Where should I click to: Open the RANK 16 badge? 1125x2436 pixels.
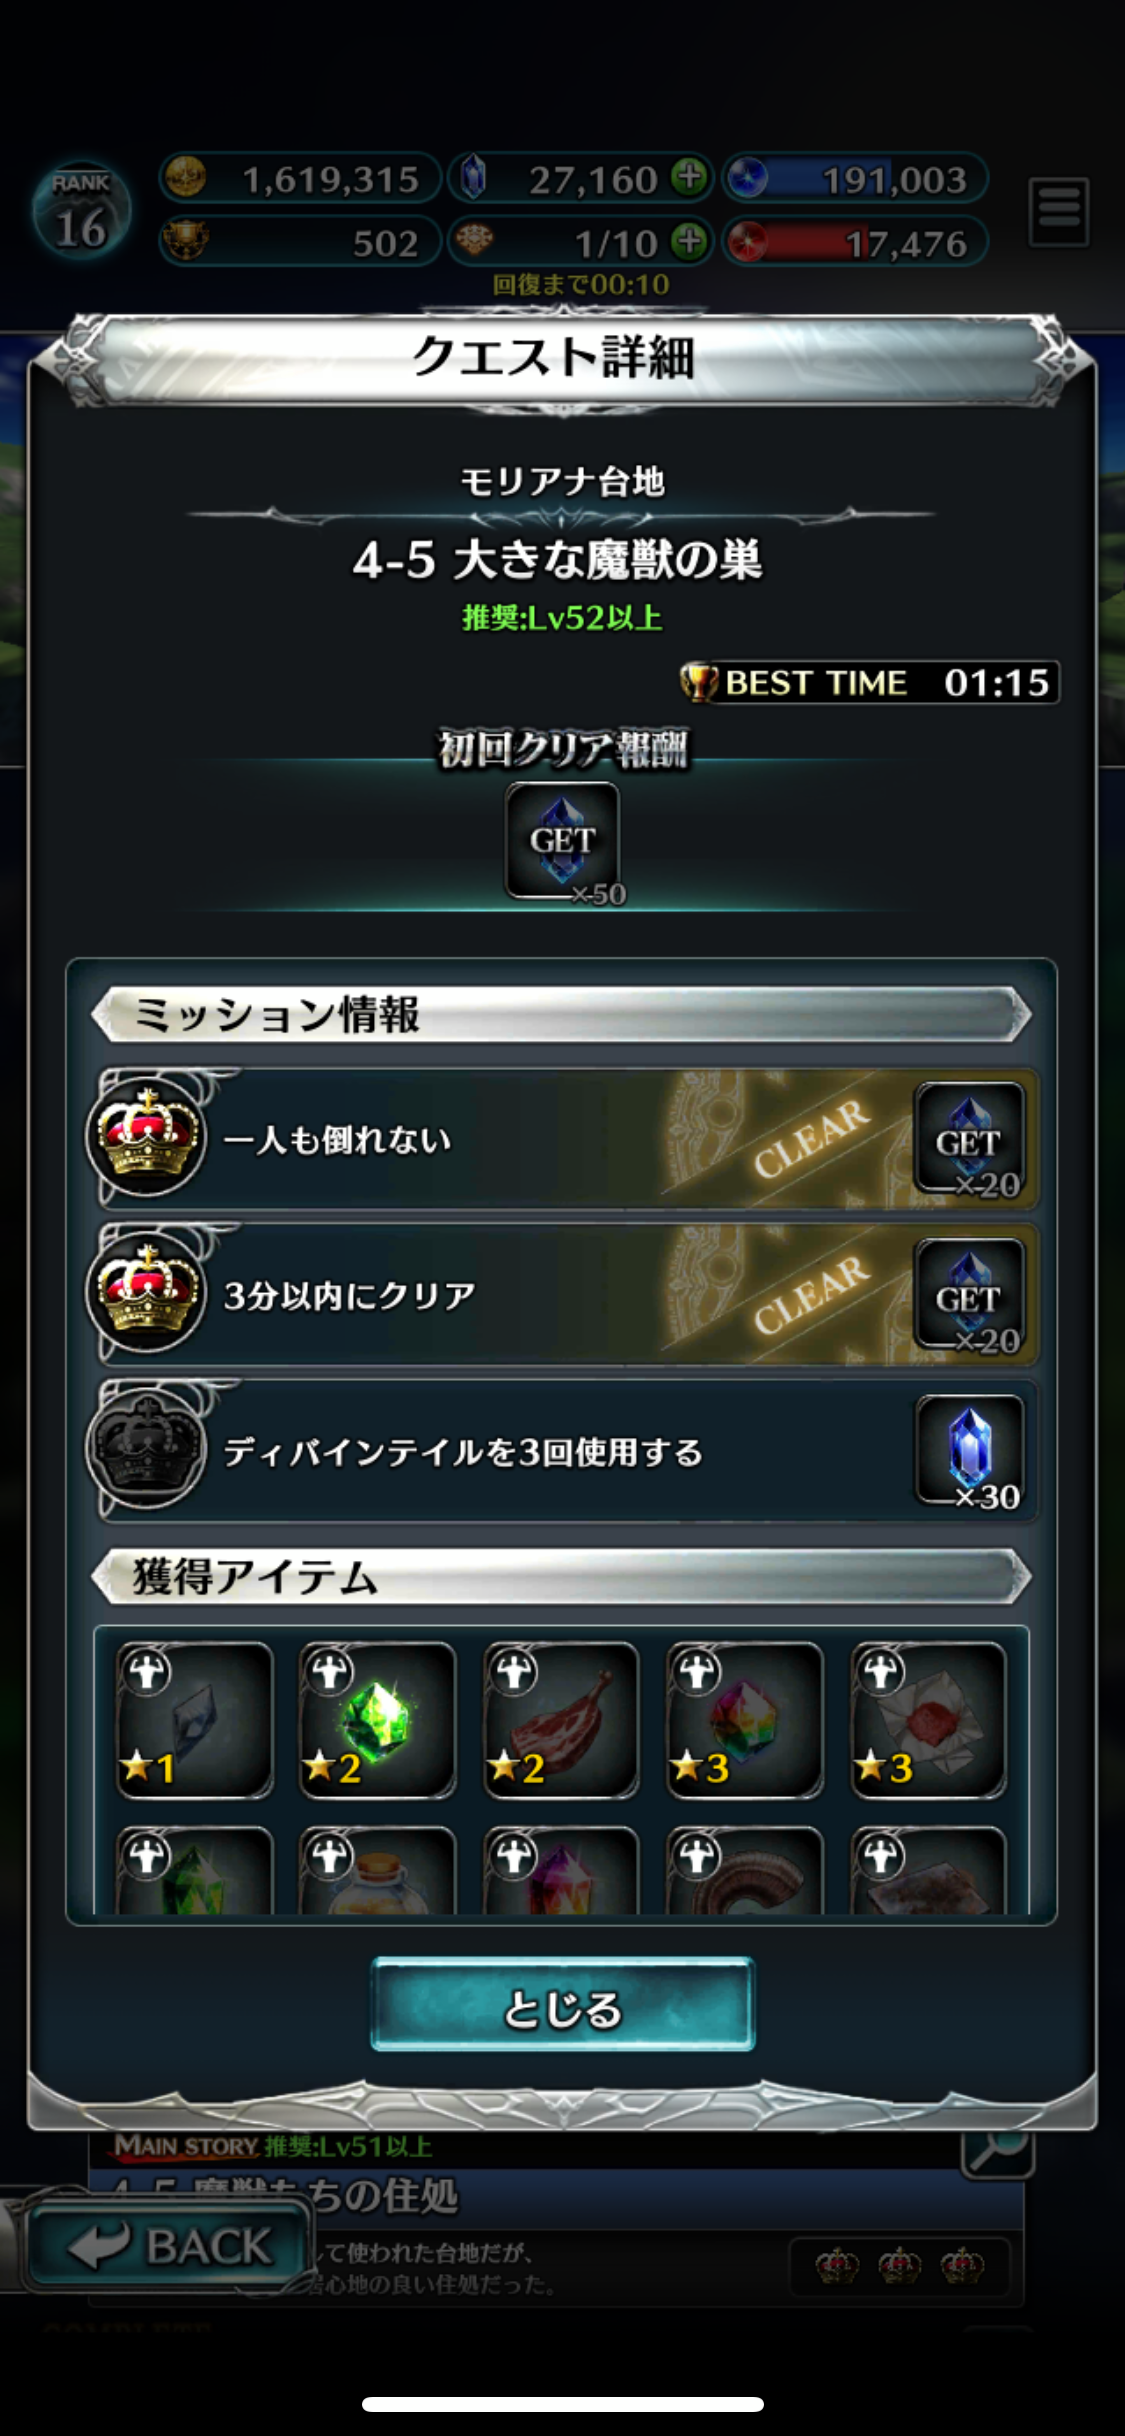(81, 211)
